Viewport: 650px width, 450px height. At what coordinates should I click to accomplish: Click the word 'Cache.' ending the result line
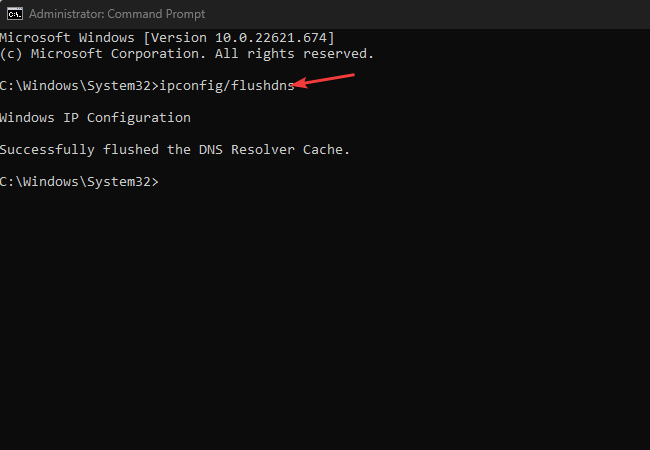point(326,150)
